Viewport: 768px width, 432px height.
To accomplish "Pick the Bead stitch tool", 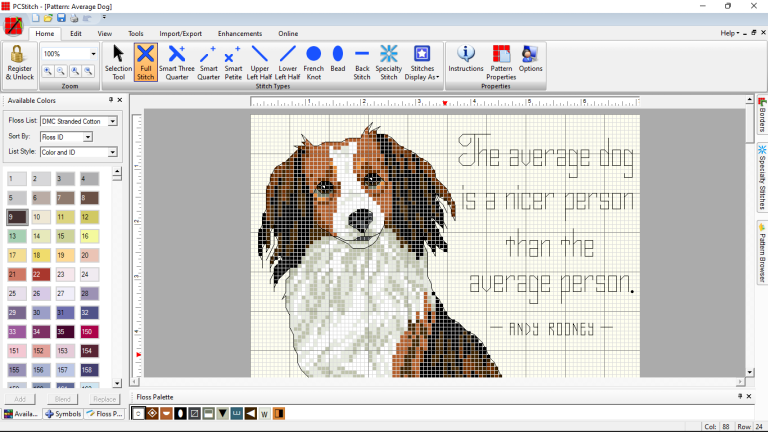I will click(x=338, y=62).
